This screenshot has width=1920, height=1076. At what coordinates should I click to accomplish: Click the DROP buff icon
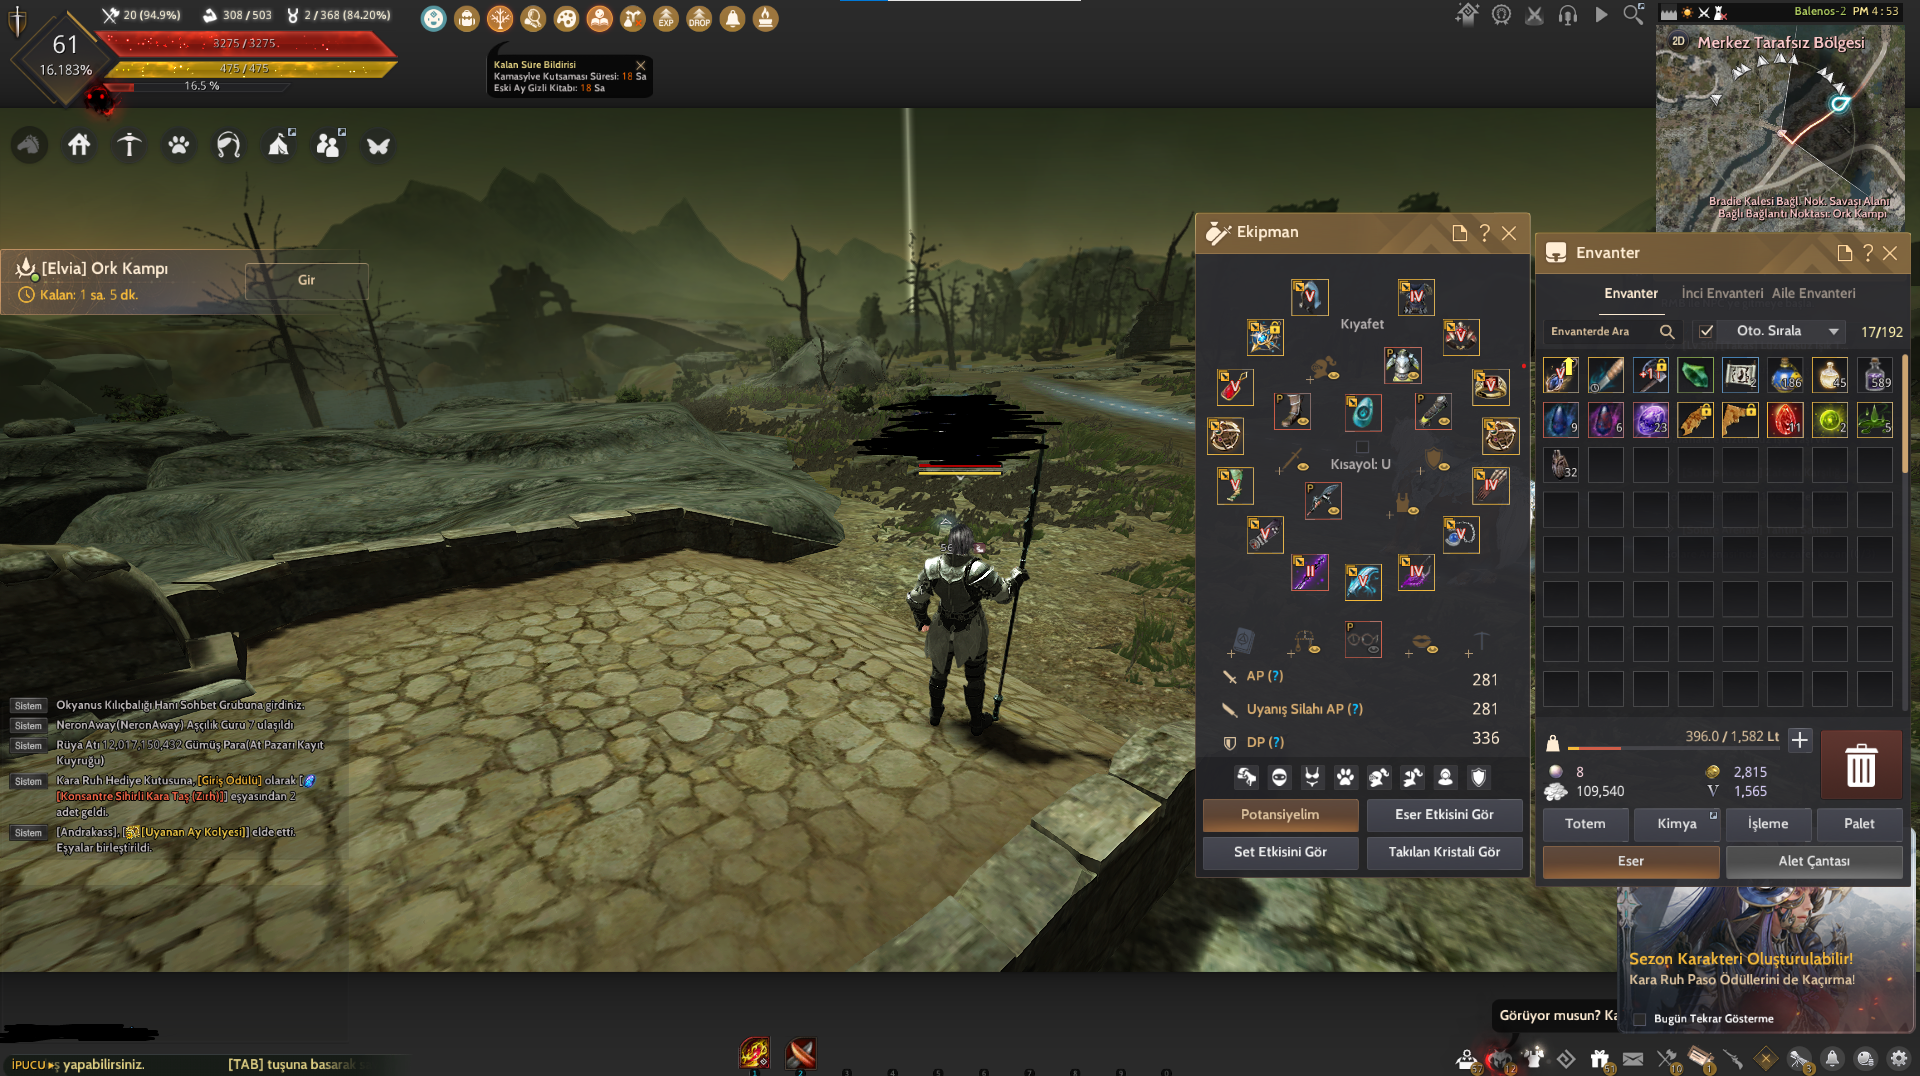(699, 18)
